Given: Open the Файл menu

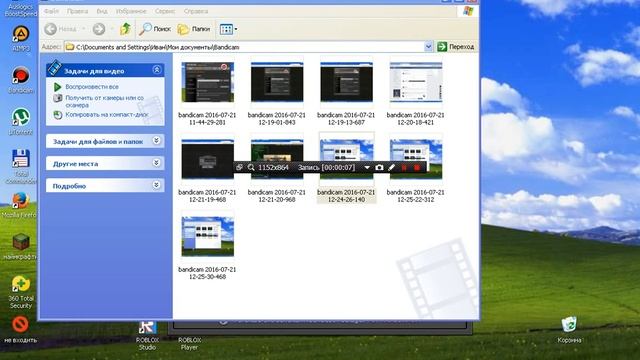Looking at the screenshot, I should (x=51, y=11).
